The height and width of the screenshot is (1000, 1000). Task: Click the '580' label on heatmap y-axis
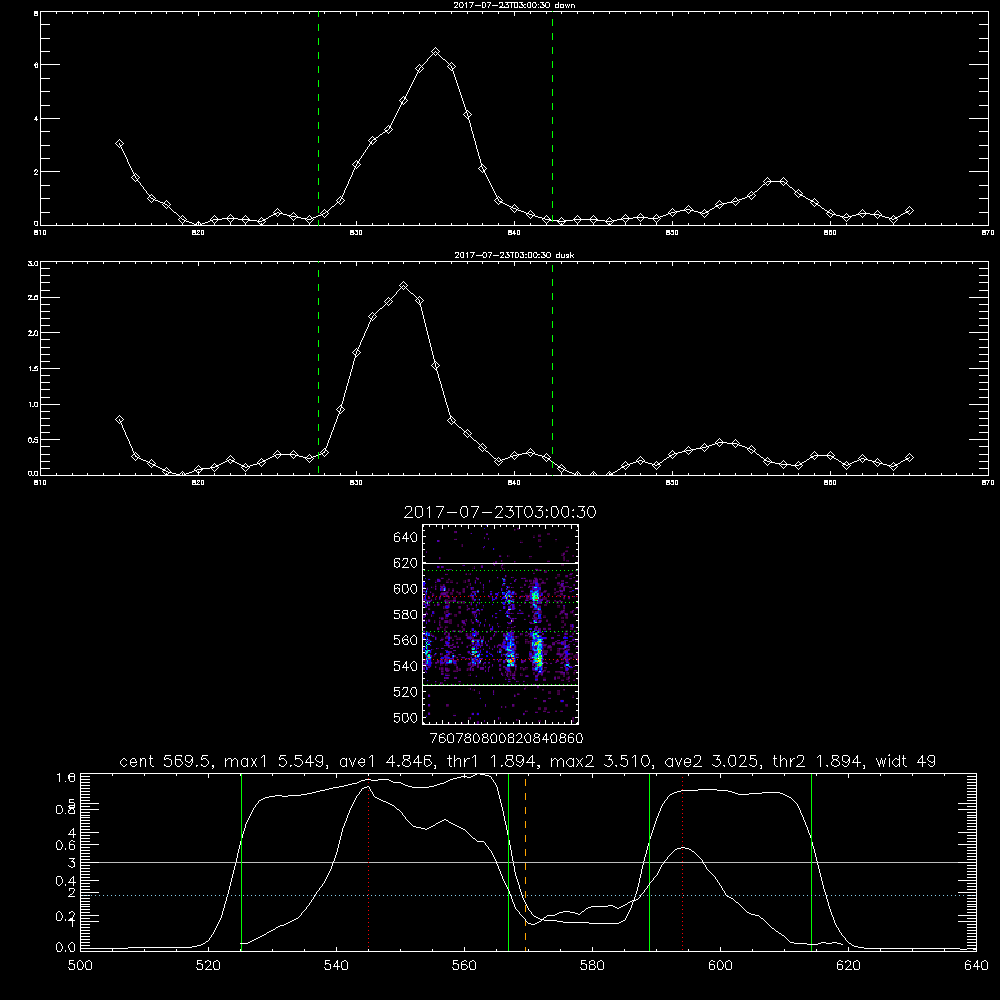pos(406,615)
